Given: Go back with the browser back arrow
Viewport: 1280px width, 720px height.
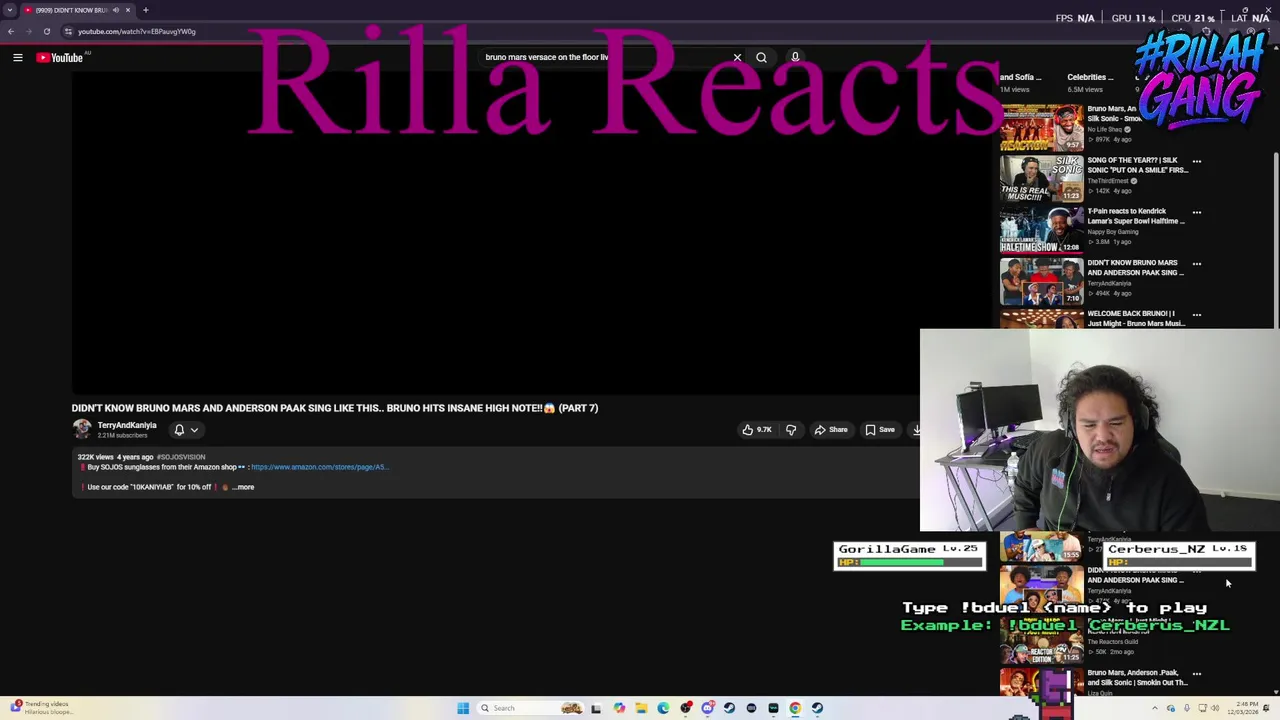Looking at the screenshot, I should pos(11,31).
